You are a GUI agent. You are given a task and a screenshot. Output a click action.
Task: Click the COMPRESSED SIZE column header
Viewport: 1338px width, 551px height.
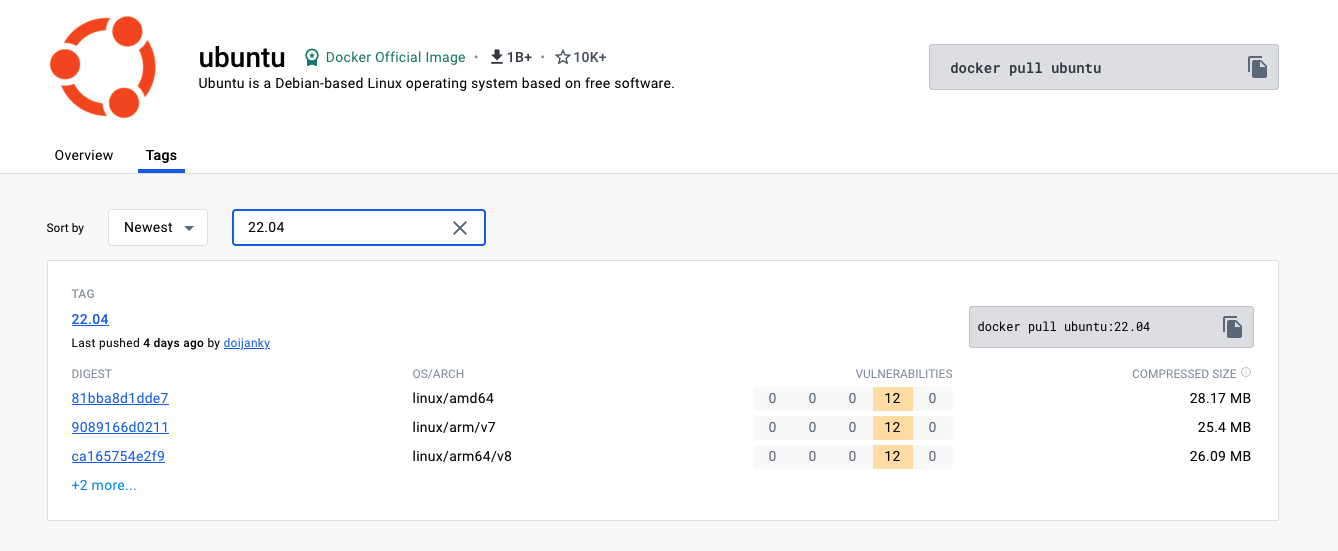(x=1184, y=374)
